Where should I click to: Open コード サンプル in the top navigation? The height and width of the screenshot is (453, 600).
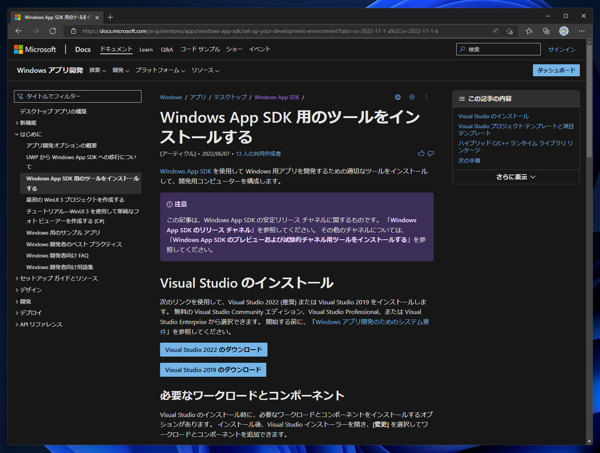tap(200, 49)
